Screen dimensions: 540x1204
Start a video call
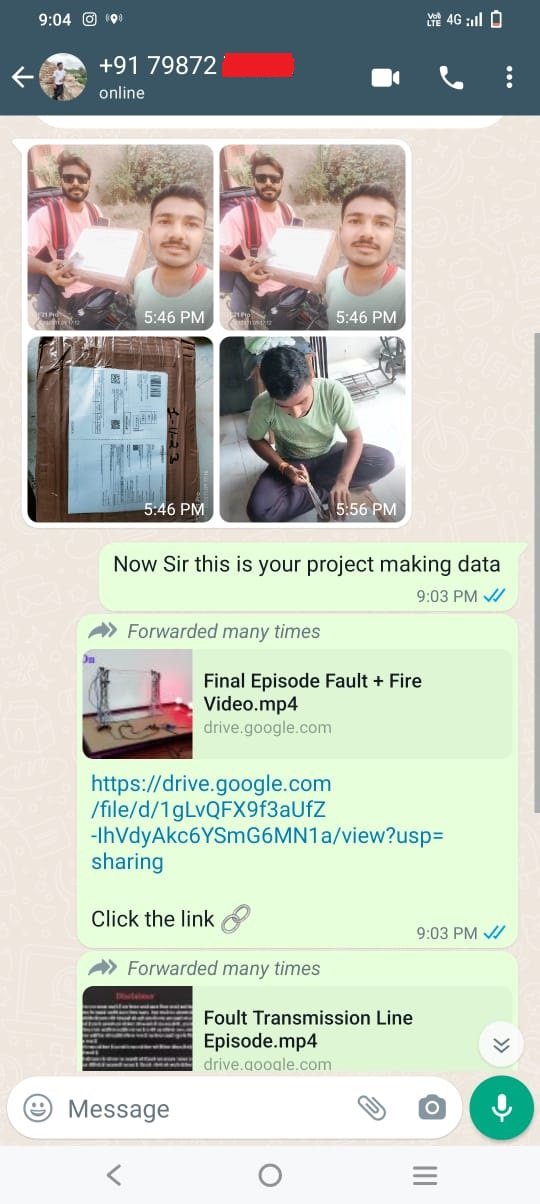click(385, 78)
